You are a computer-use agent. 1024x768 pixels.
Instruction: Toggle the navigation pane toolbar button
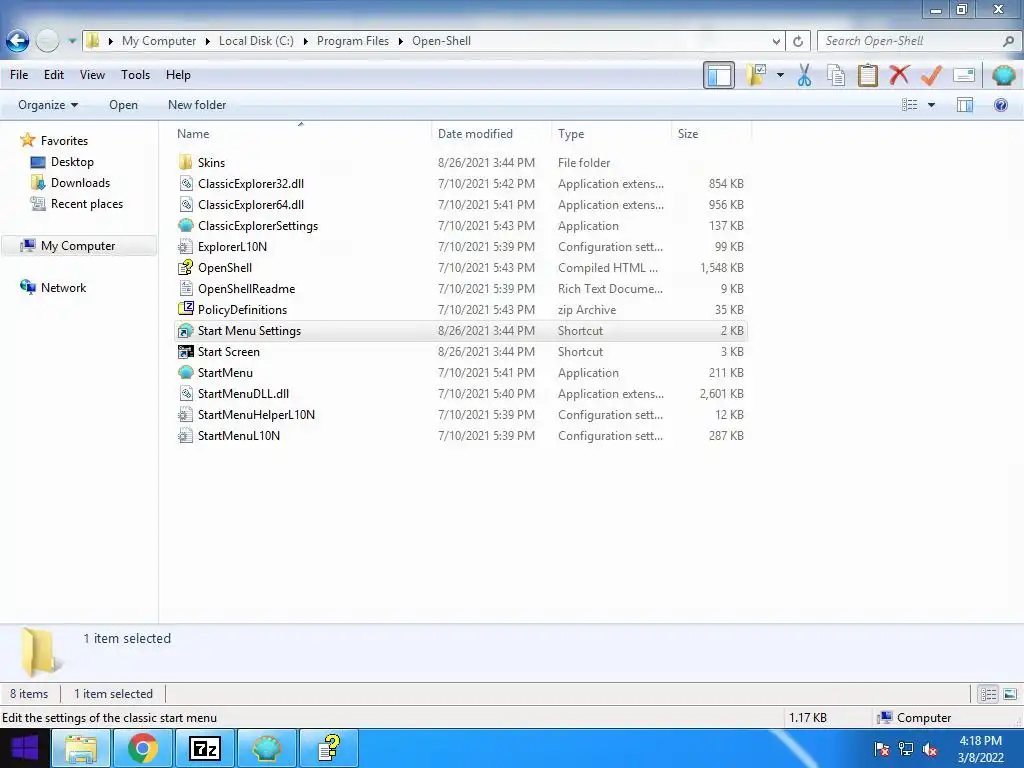click(x=719, y=75)
